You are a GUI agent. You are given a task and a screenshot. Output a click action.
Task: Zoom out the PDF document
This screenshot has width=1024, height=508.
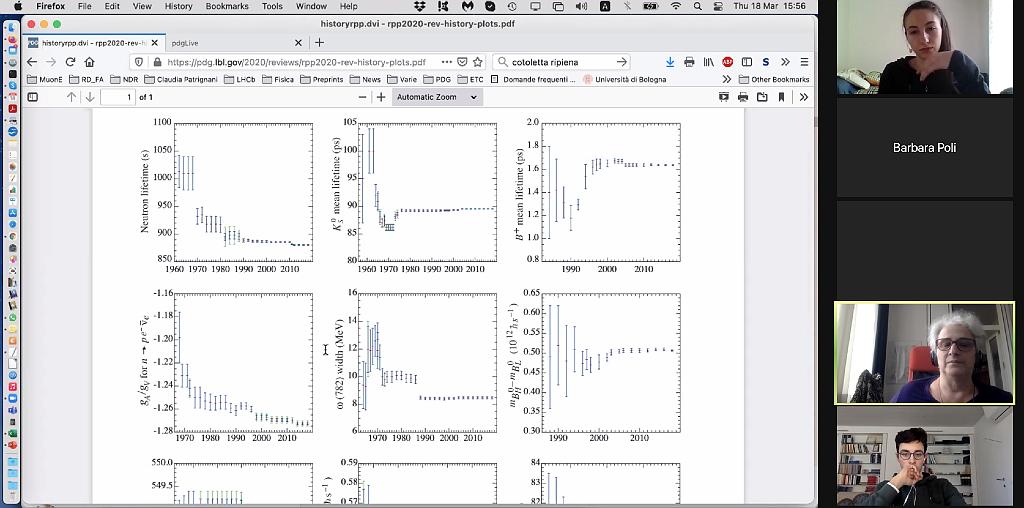(362, 97)
